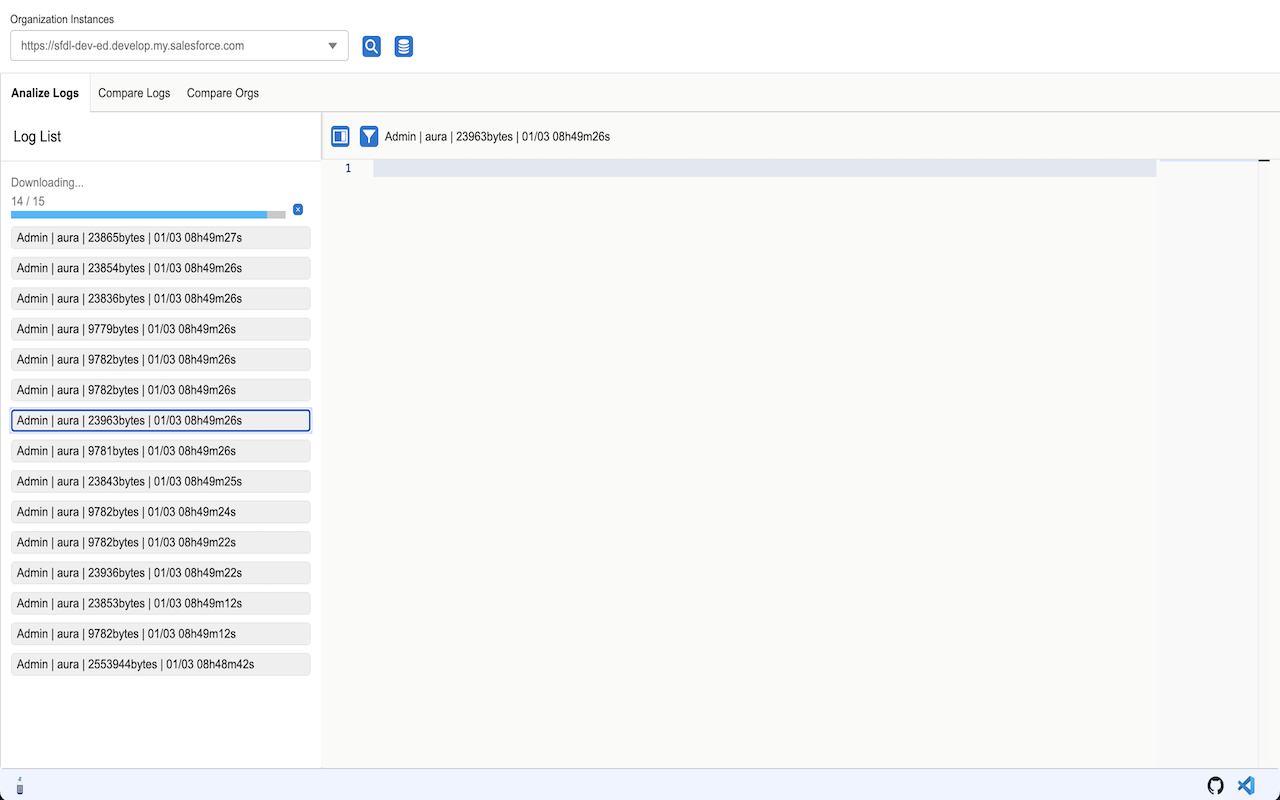This screenshot has width=1280, height=800.
Task: Click line number 1 in the editor gutter
Action: 348,168
